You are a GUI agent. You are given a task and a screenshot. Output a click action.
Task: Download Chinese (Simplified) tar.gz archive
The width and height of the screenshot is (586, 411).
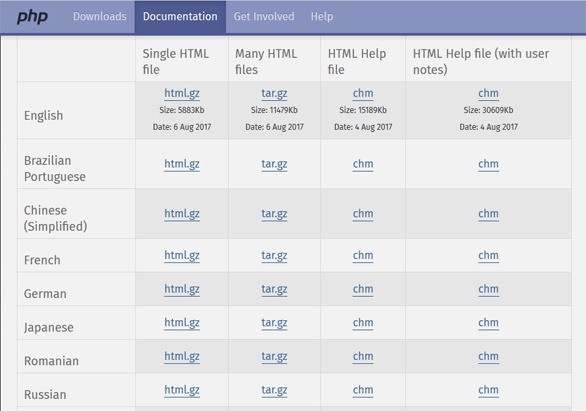(274, 214)
